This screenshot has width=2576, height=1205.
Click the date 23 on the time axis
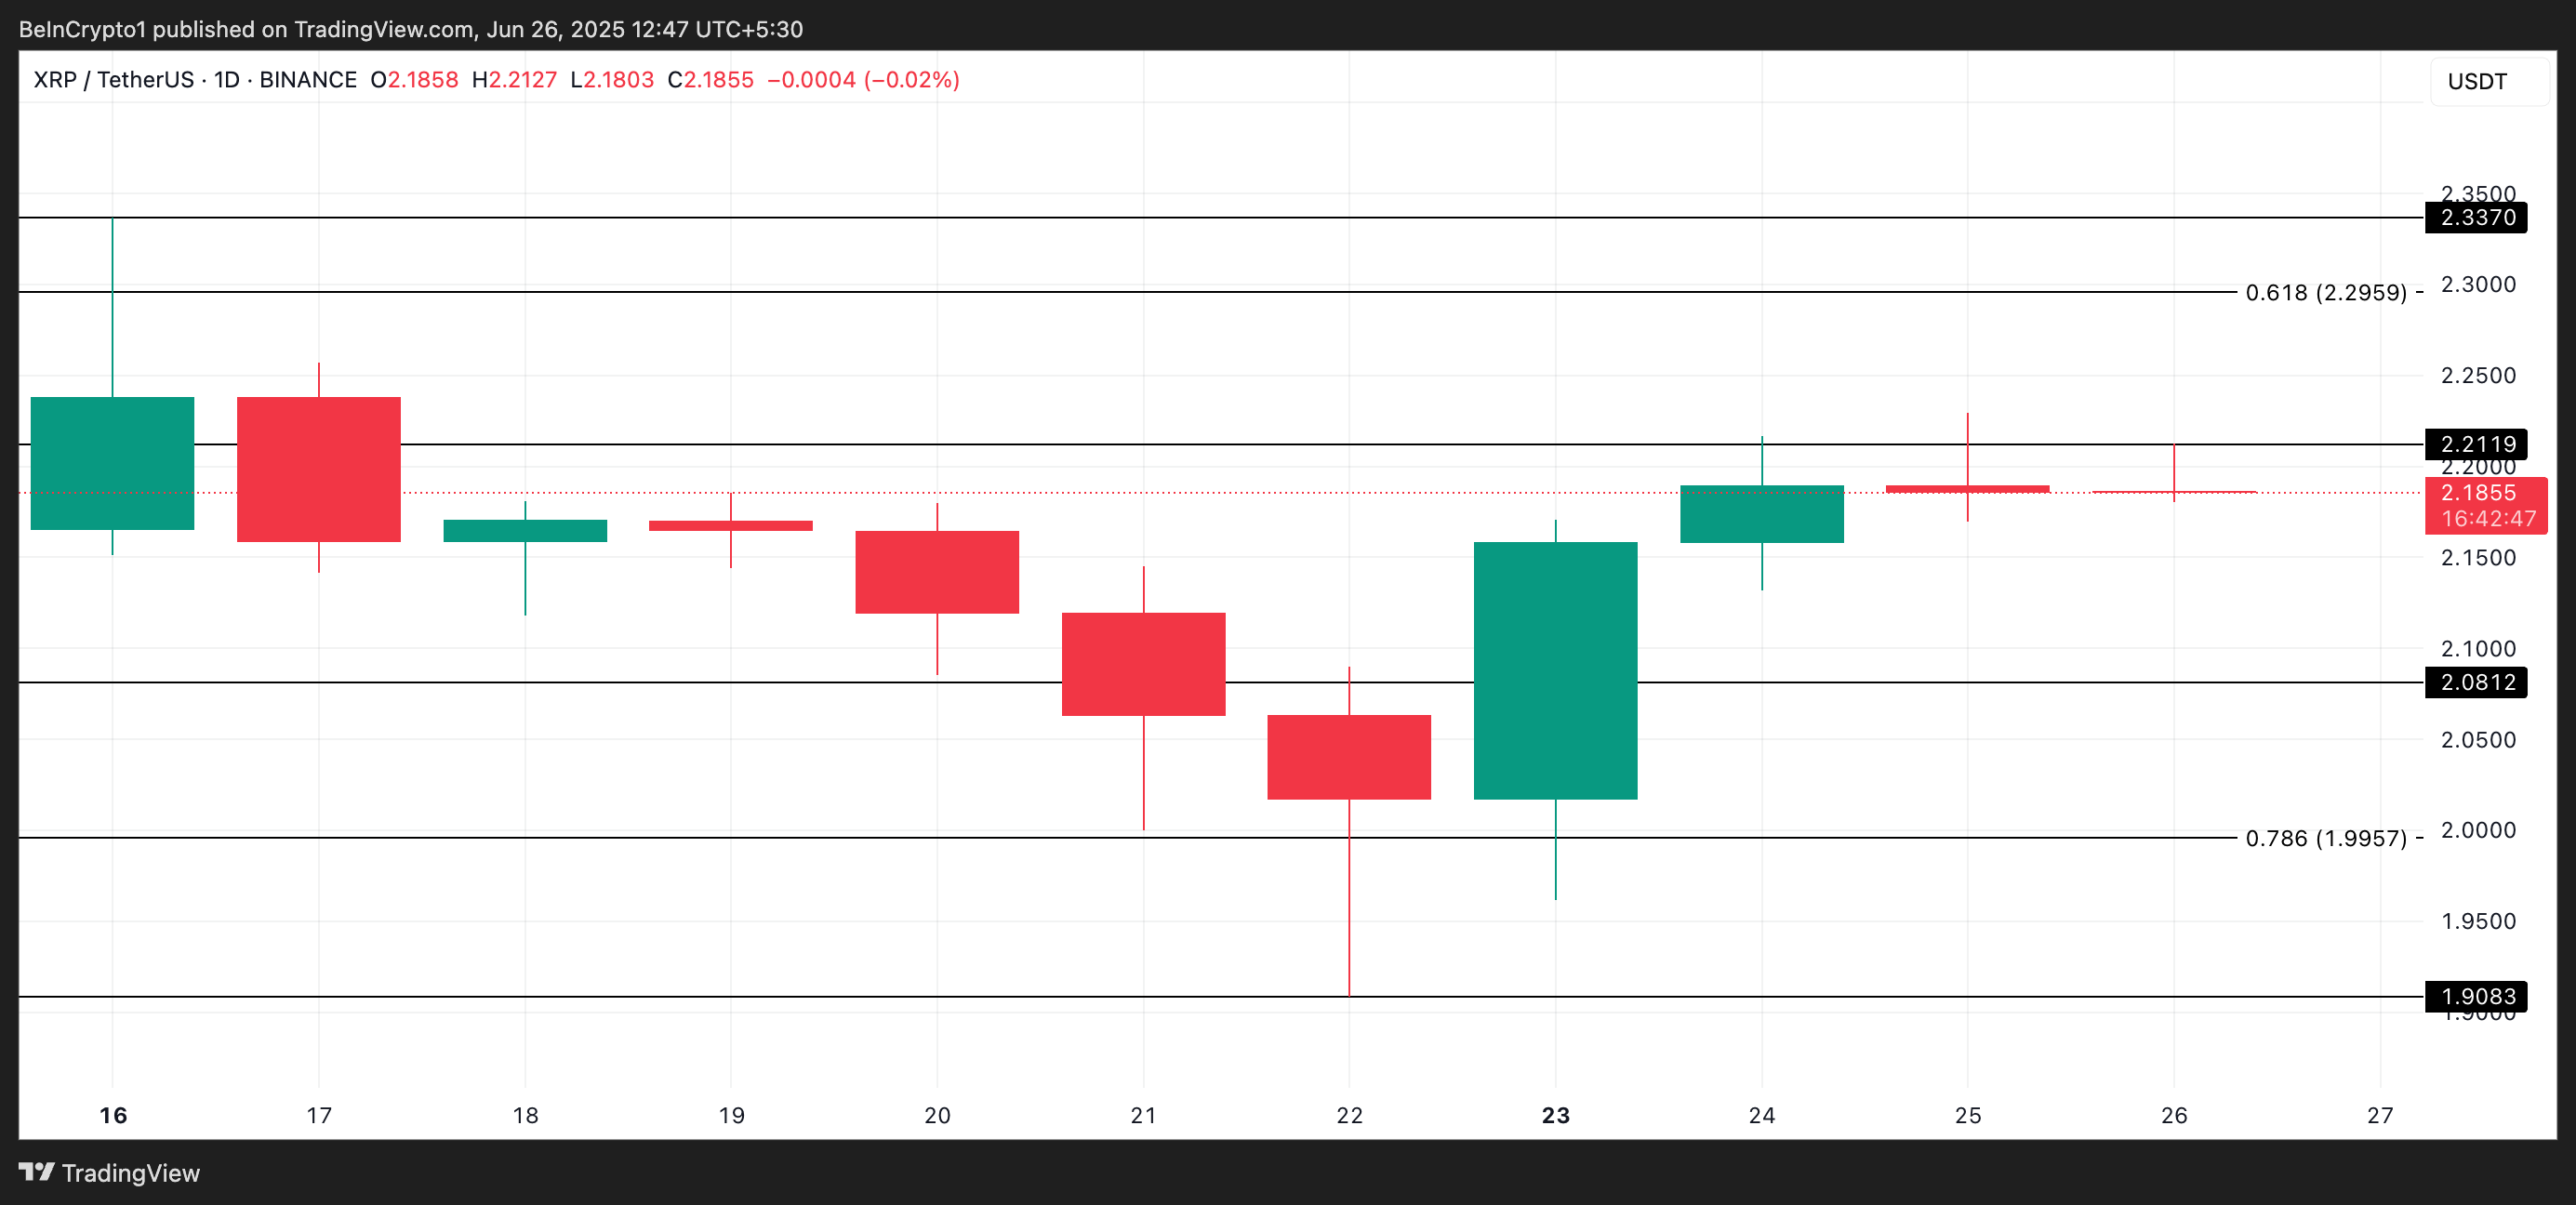tap(1556, 1117)
